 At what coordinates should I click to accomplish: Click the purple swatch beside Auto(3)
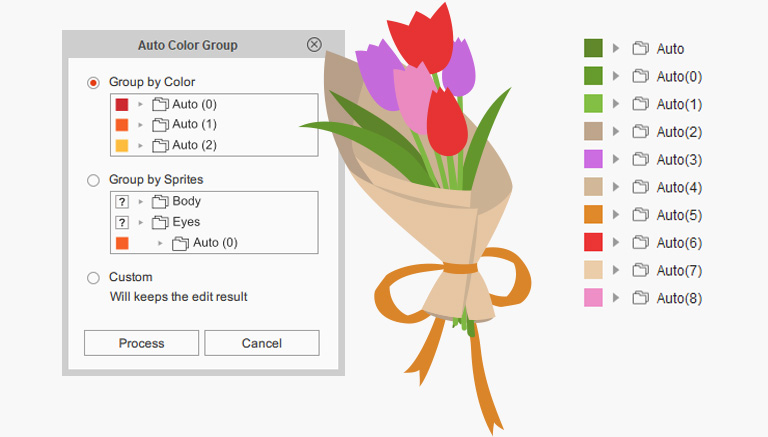point(593,159)
